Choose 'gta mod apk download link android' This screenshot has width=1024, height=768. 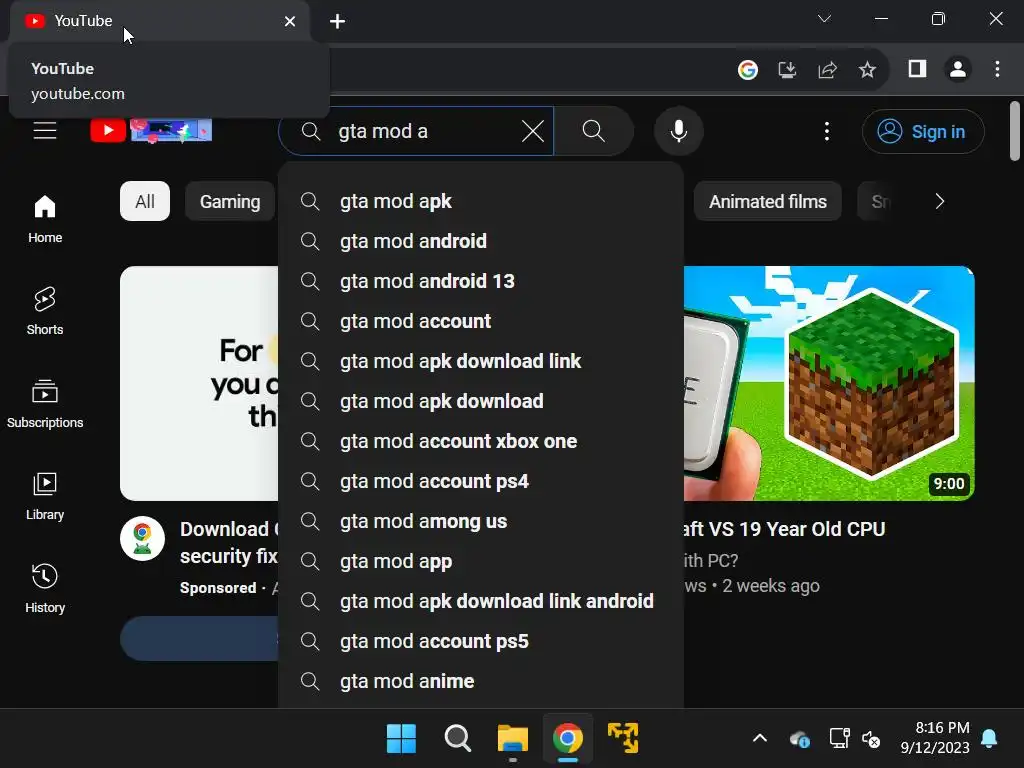pyautogui.click(x=481, y=601)
